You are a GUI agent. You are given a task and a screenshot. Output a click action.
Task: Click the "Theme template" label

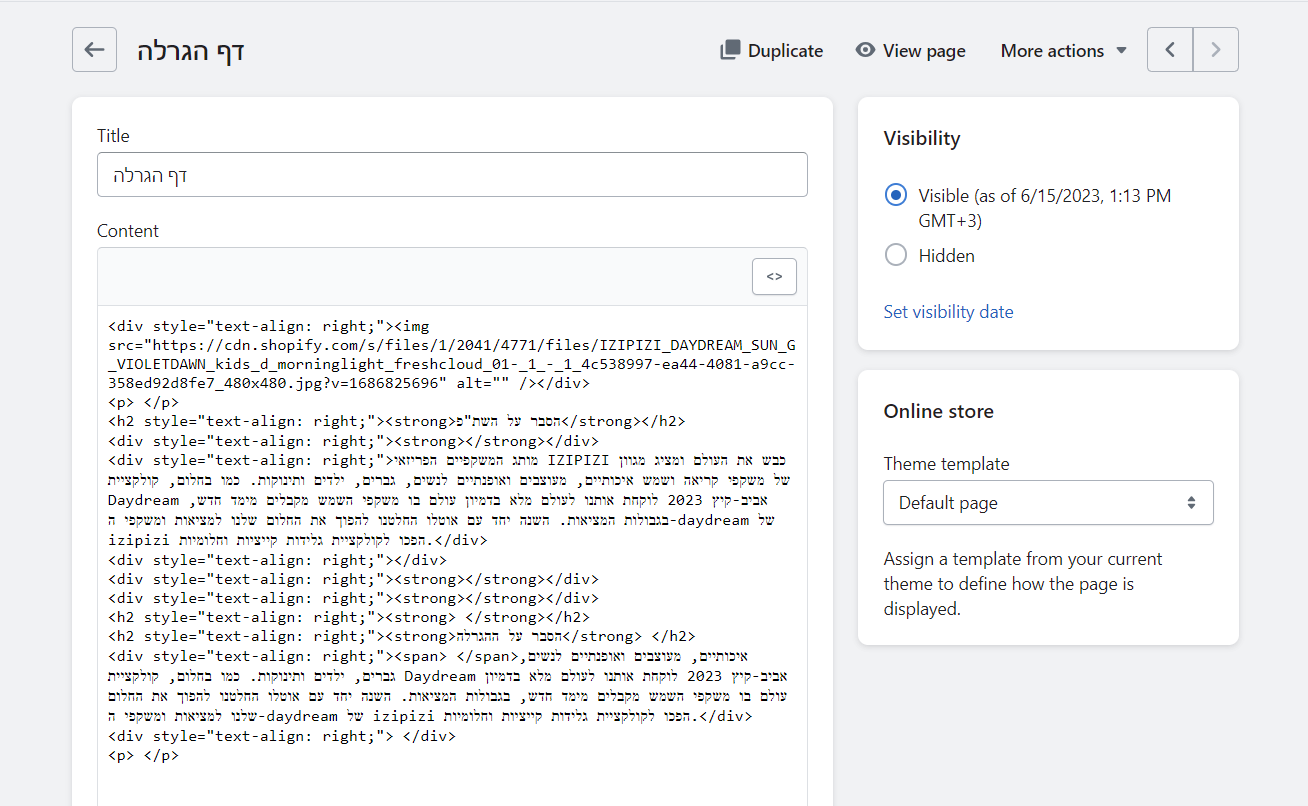click(x=946, y=464)
